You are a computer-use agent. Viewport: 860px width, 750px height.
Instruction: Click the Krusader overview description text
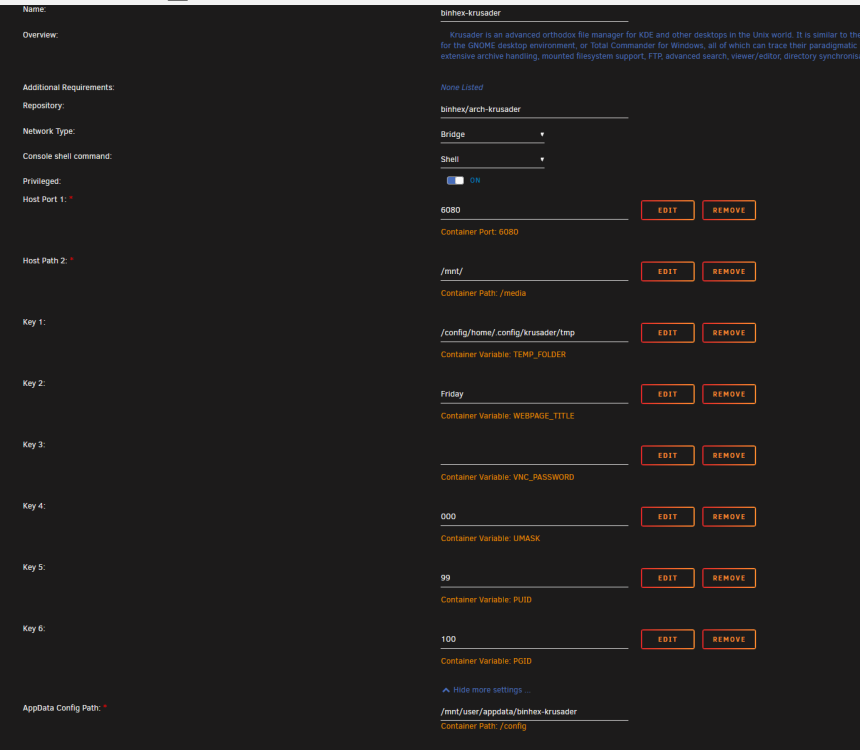coord(650,46)
